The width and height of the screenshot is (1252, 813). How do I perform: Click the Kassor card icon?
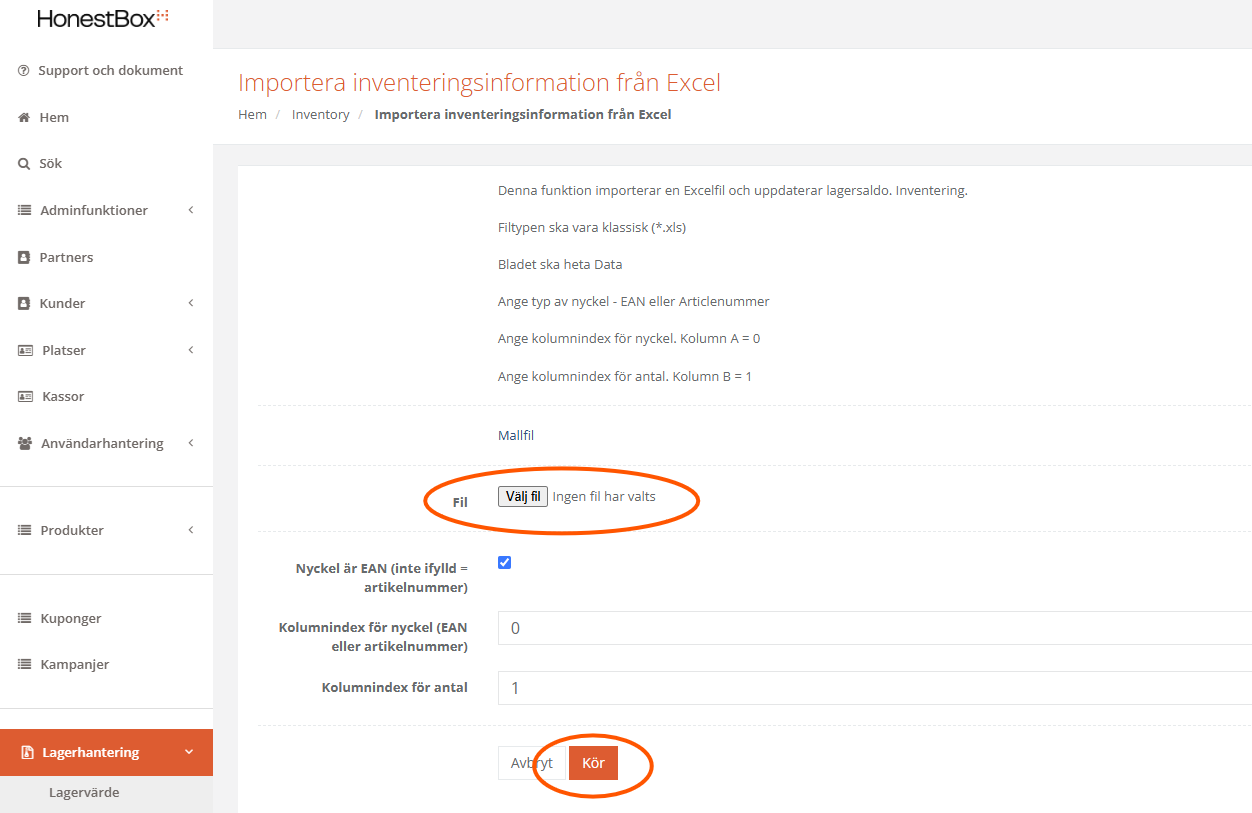[26, 397]
